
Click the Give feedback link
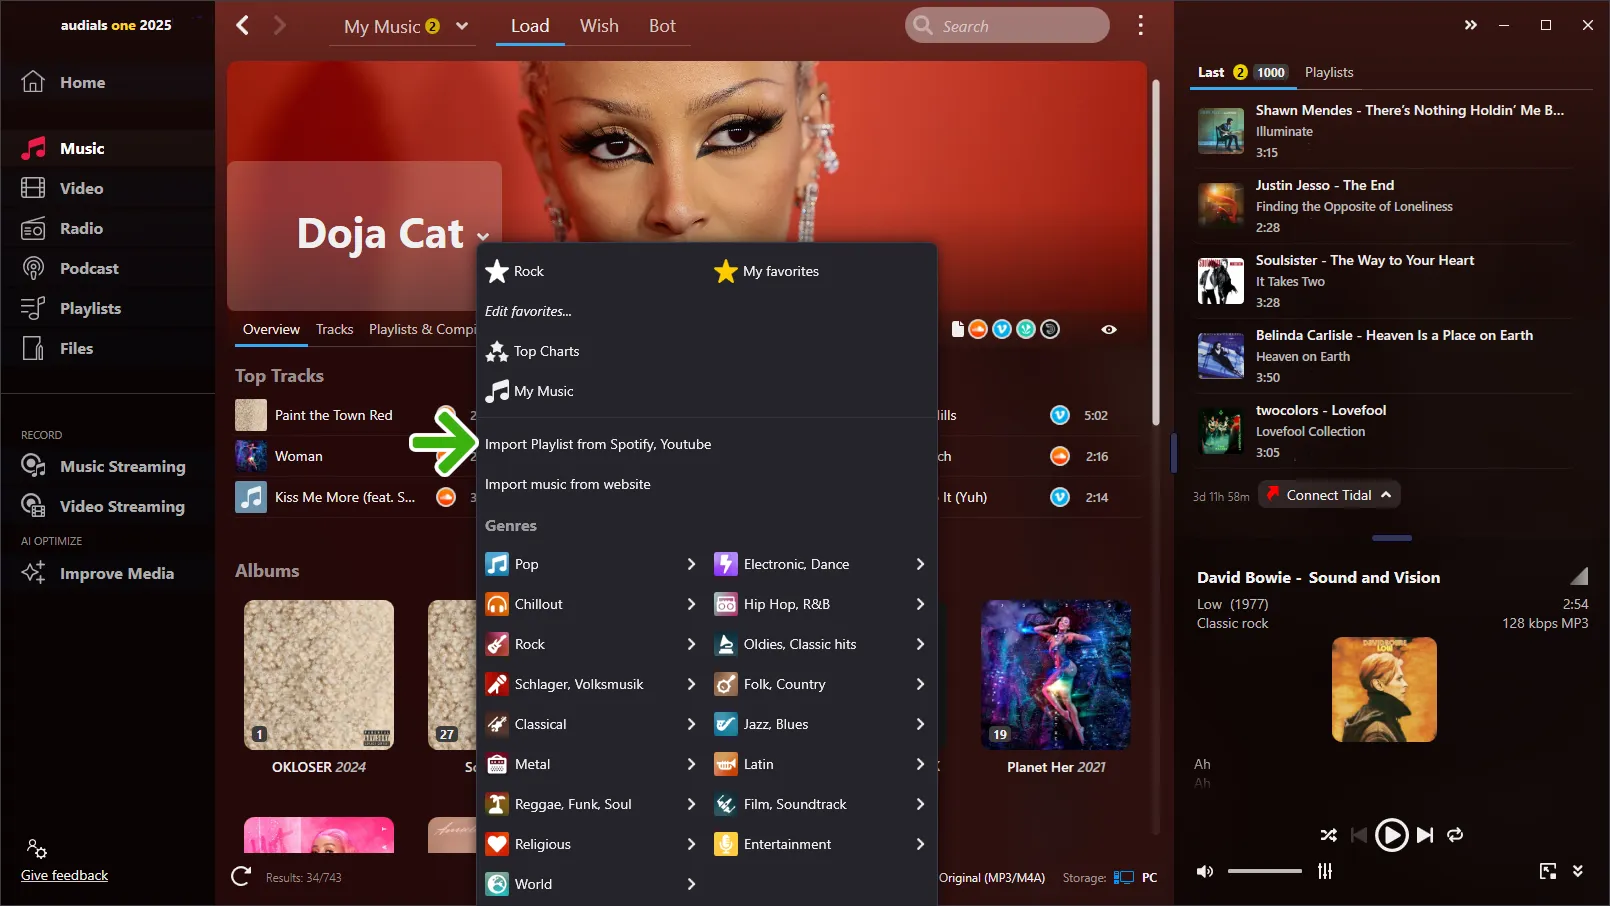tap(64, 875)
